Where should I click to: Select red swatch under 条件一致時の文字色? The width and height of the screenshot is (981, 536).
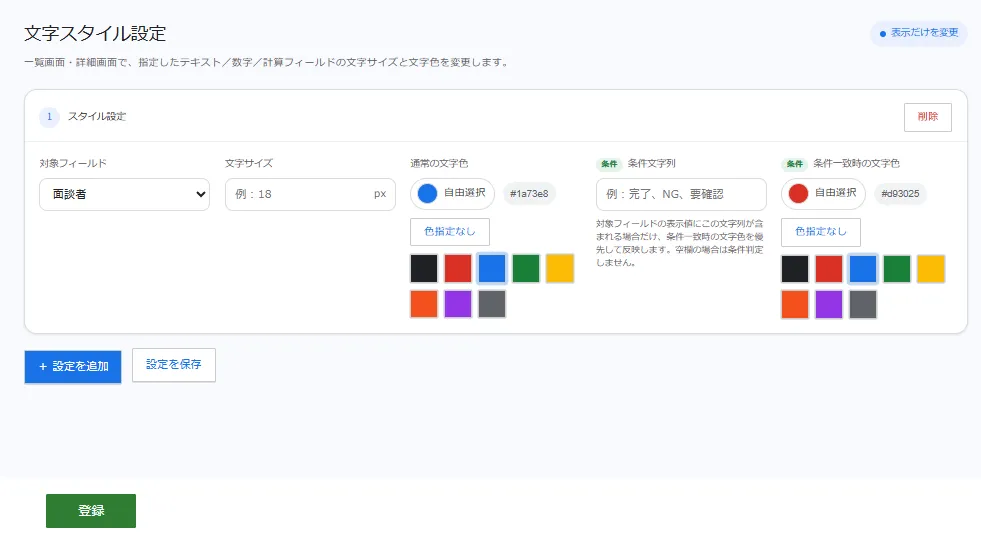829,270
